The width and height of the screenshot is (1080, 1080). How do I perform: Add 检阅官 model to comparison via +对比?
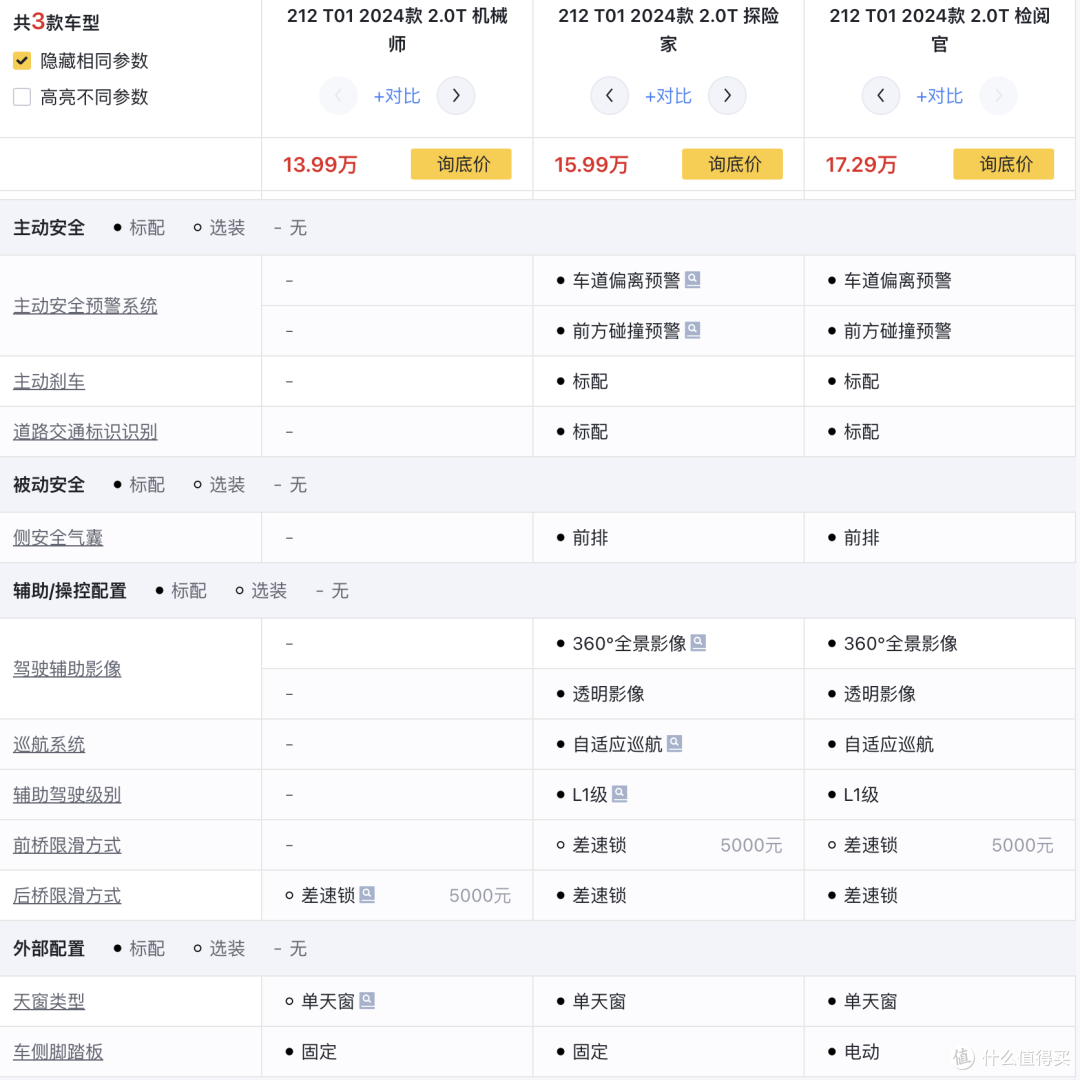pos(939,96)
